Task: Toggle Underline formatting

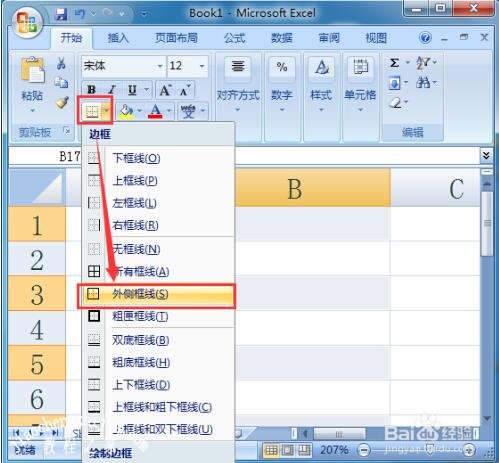Action: point(132,90)
